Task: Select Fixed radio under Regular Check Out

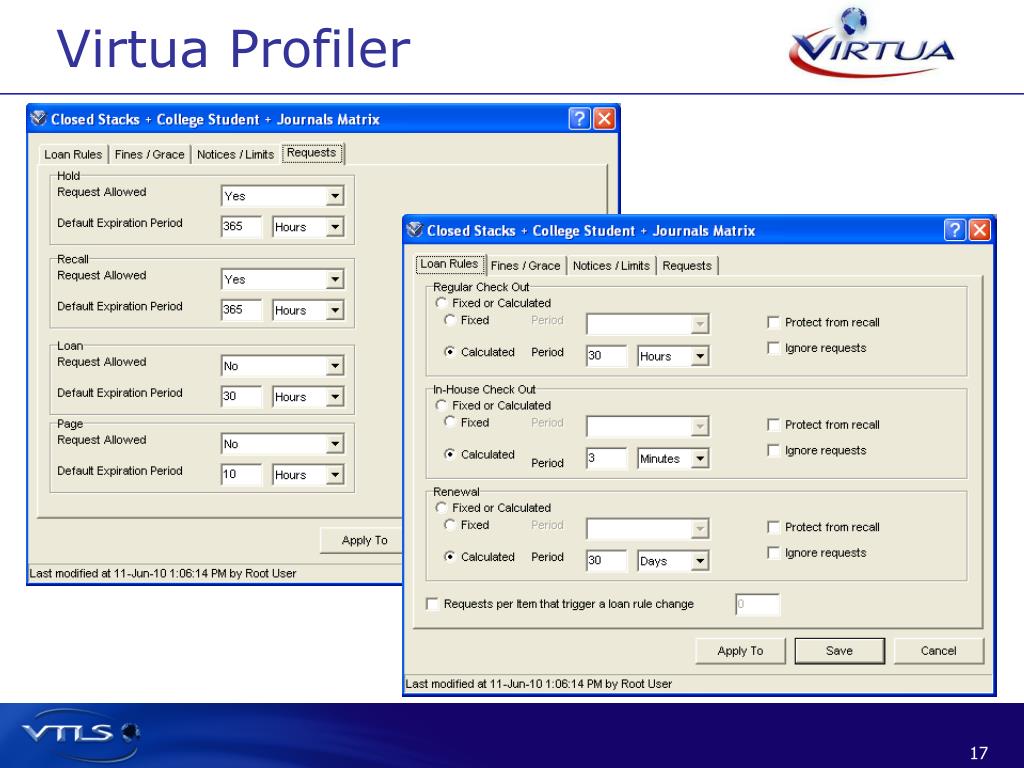Action: coord(449,320)
